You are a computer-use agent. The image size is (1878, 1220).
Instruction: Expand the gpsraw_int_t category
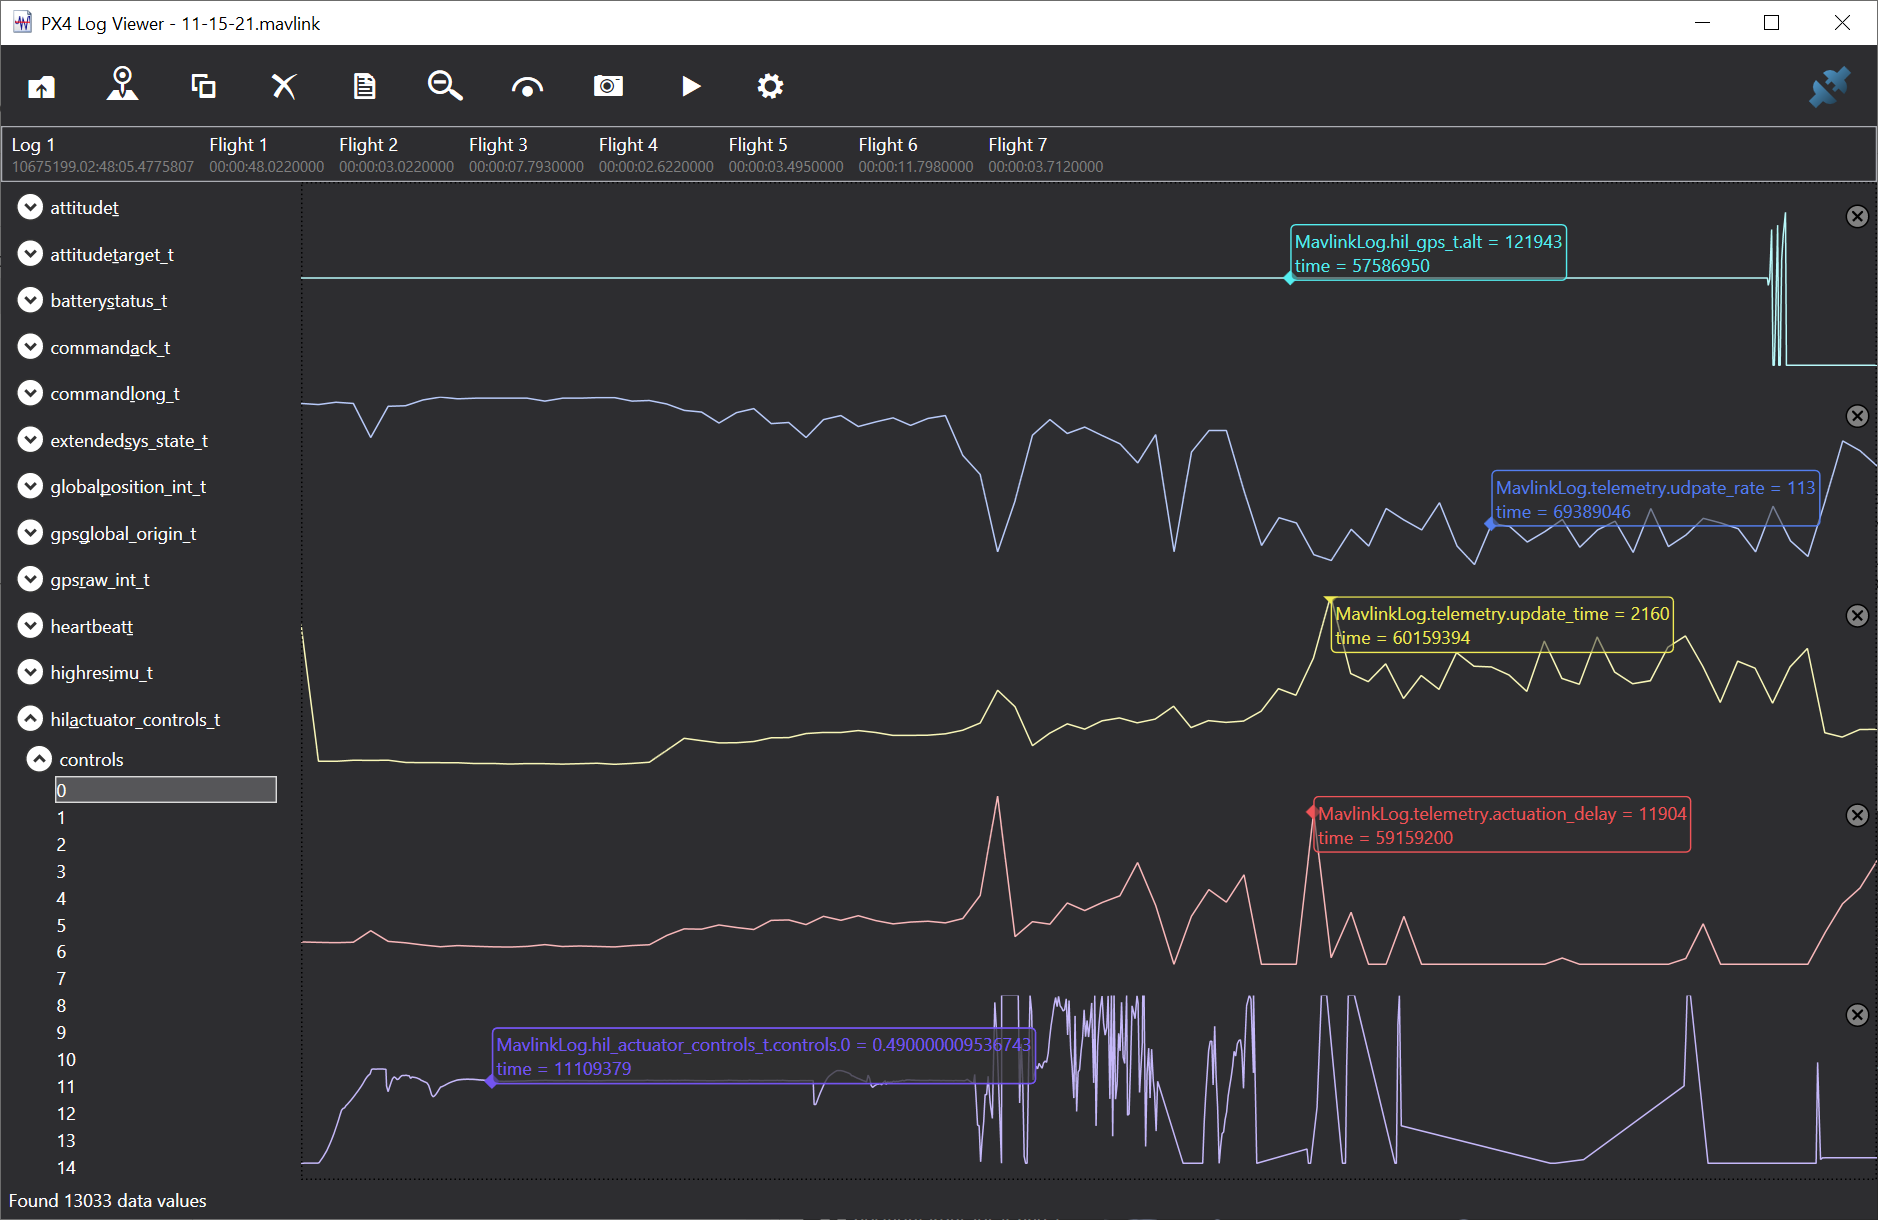pyautogui.click(x=29, y=578)
